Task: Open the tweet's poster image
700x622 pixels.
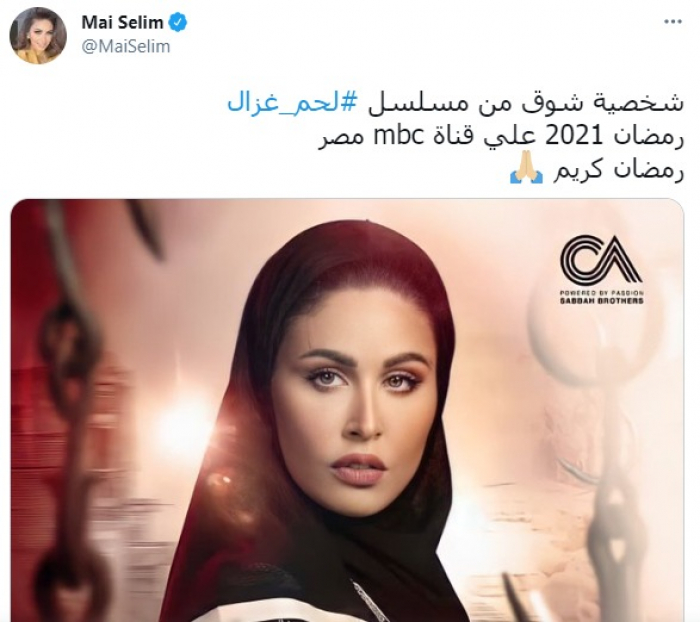Action: pyautogui.click(x=347, y=410)
